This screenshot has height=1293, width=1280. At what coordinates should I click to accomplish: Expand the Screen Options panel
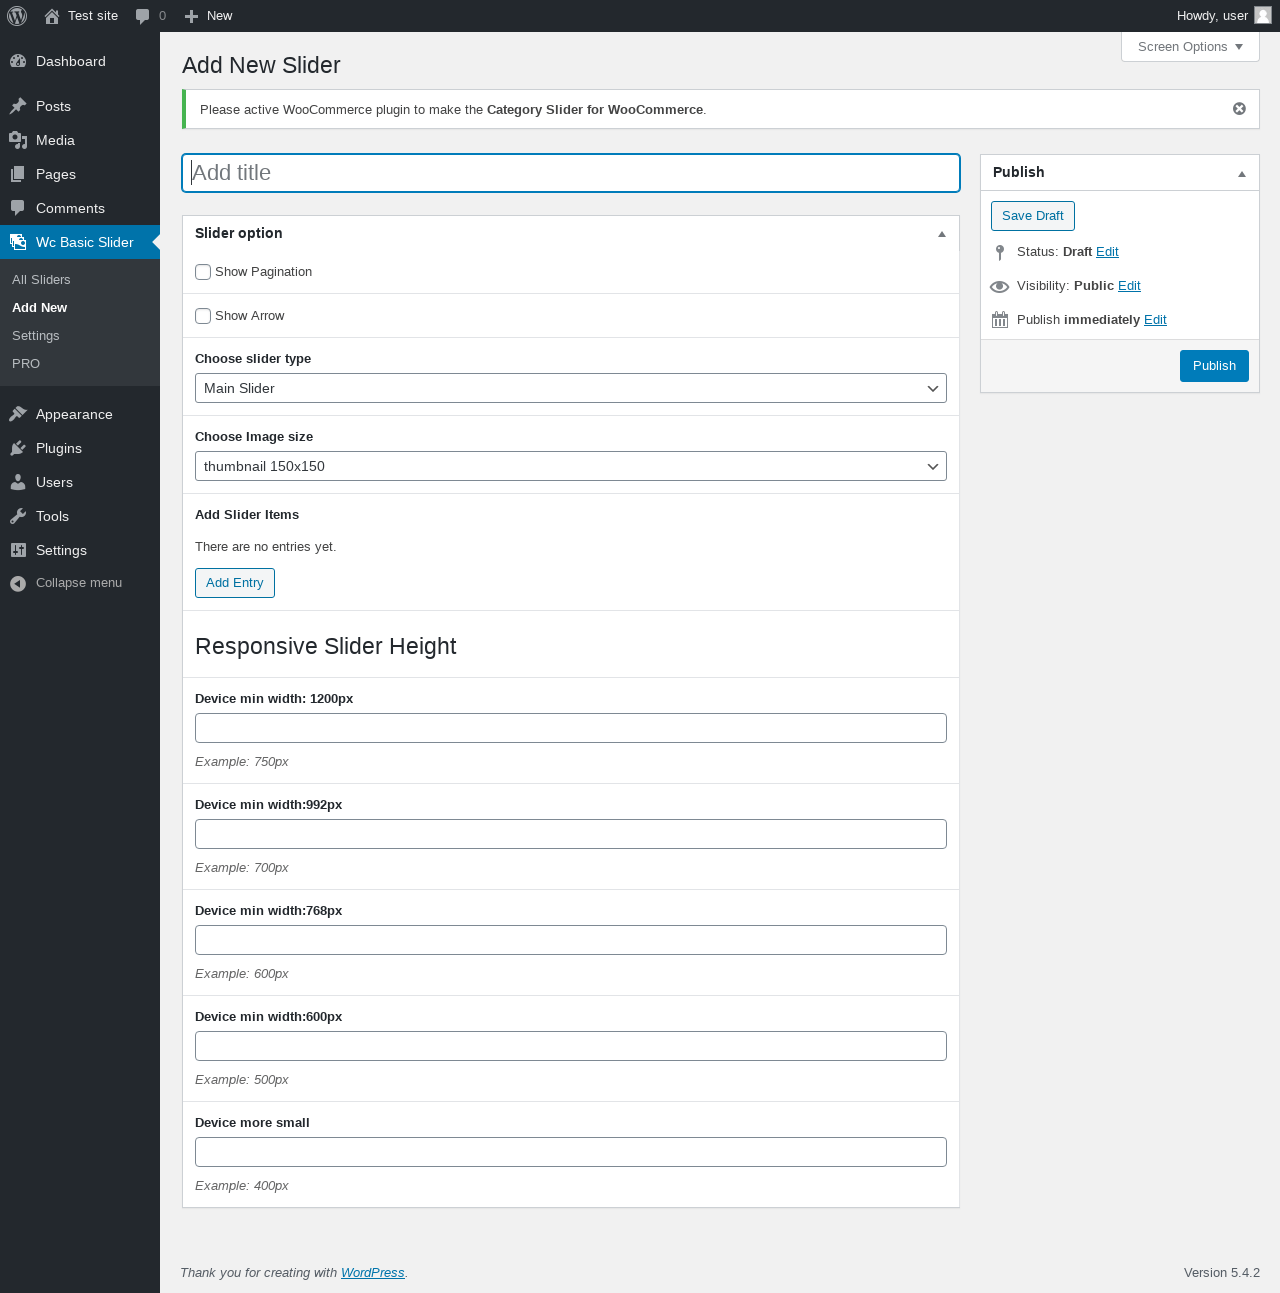(1190, 47)
